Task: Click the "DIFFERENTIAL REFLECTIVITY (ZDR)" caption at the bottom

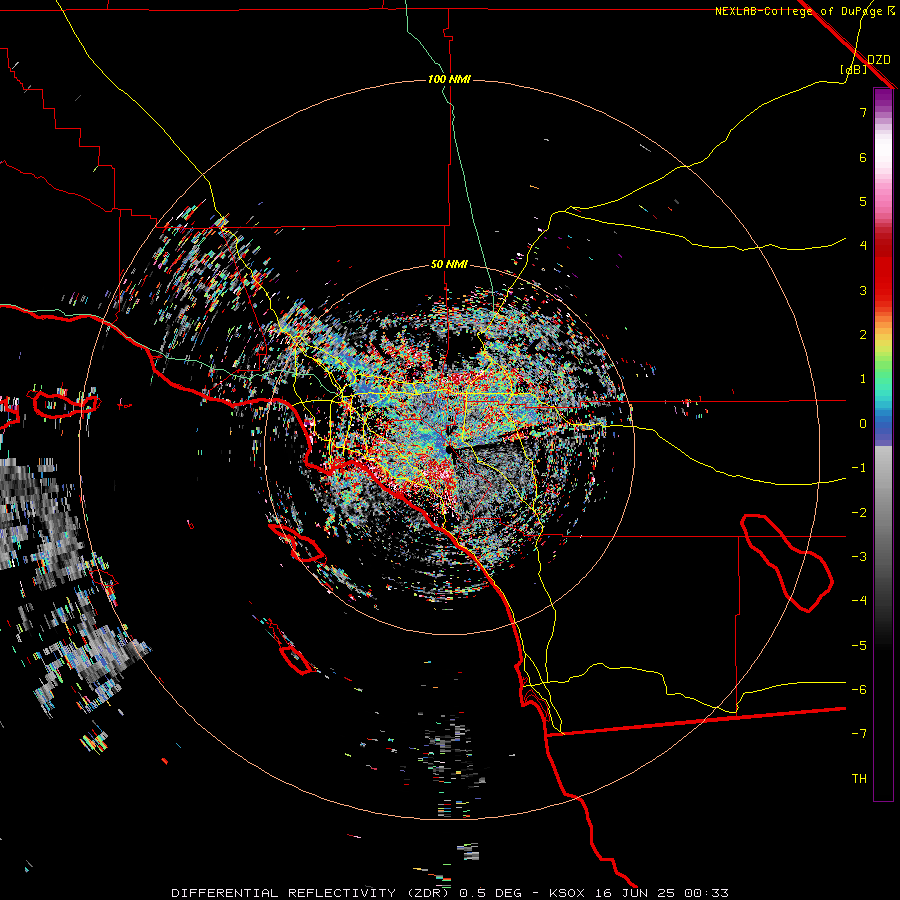Action: (x=311, y=893)
